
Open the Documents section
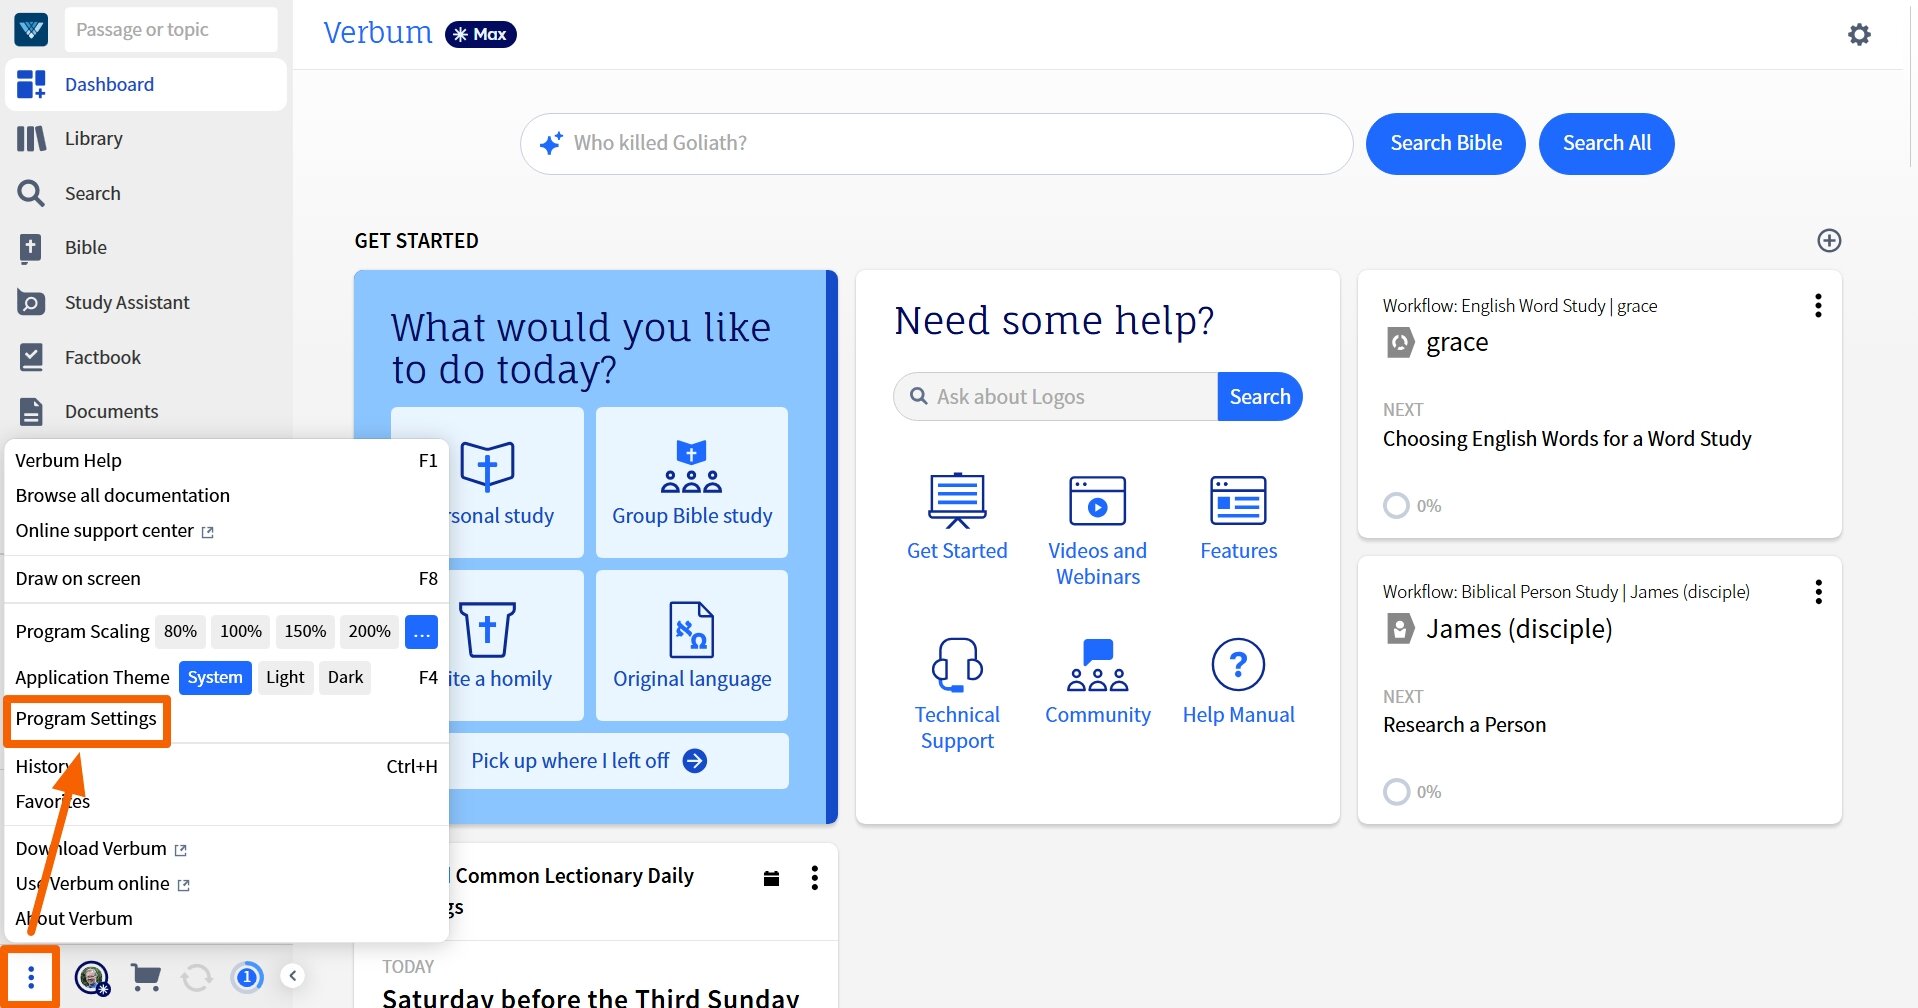(x=146, y=411)
